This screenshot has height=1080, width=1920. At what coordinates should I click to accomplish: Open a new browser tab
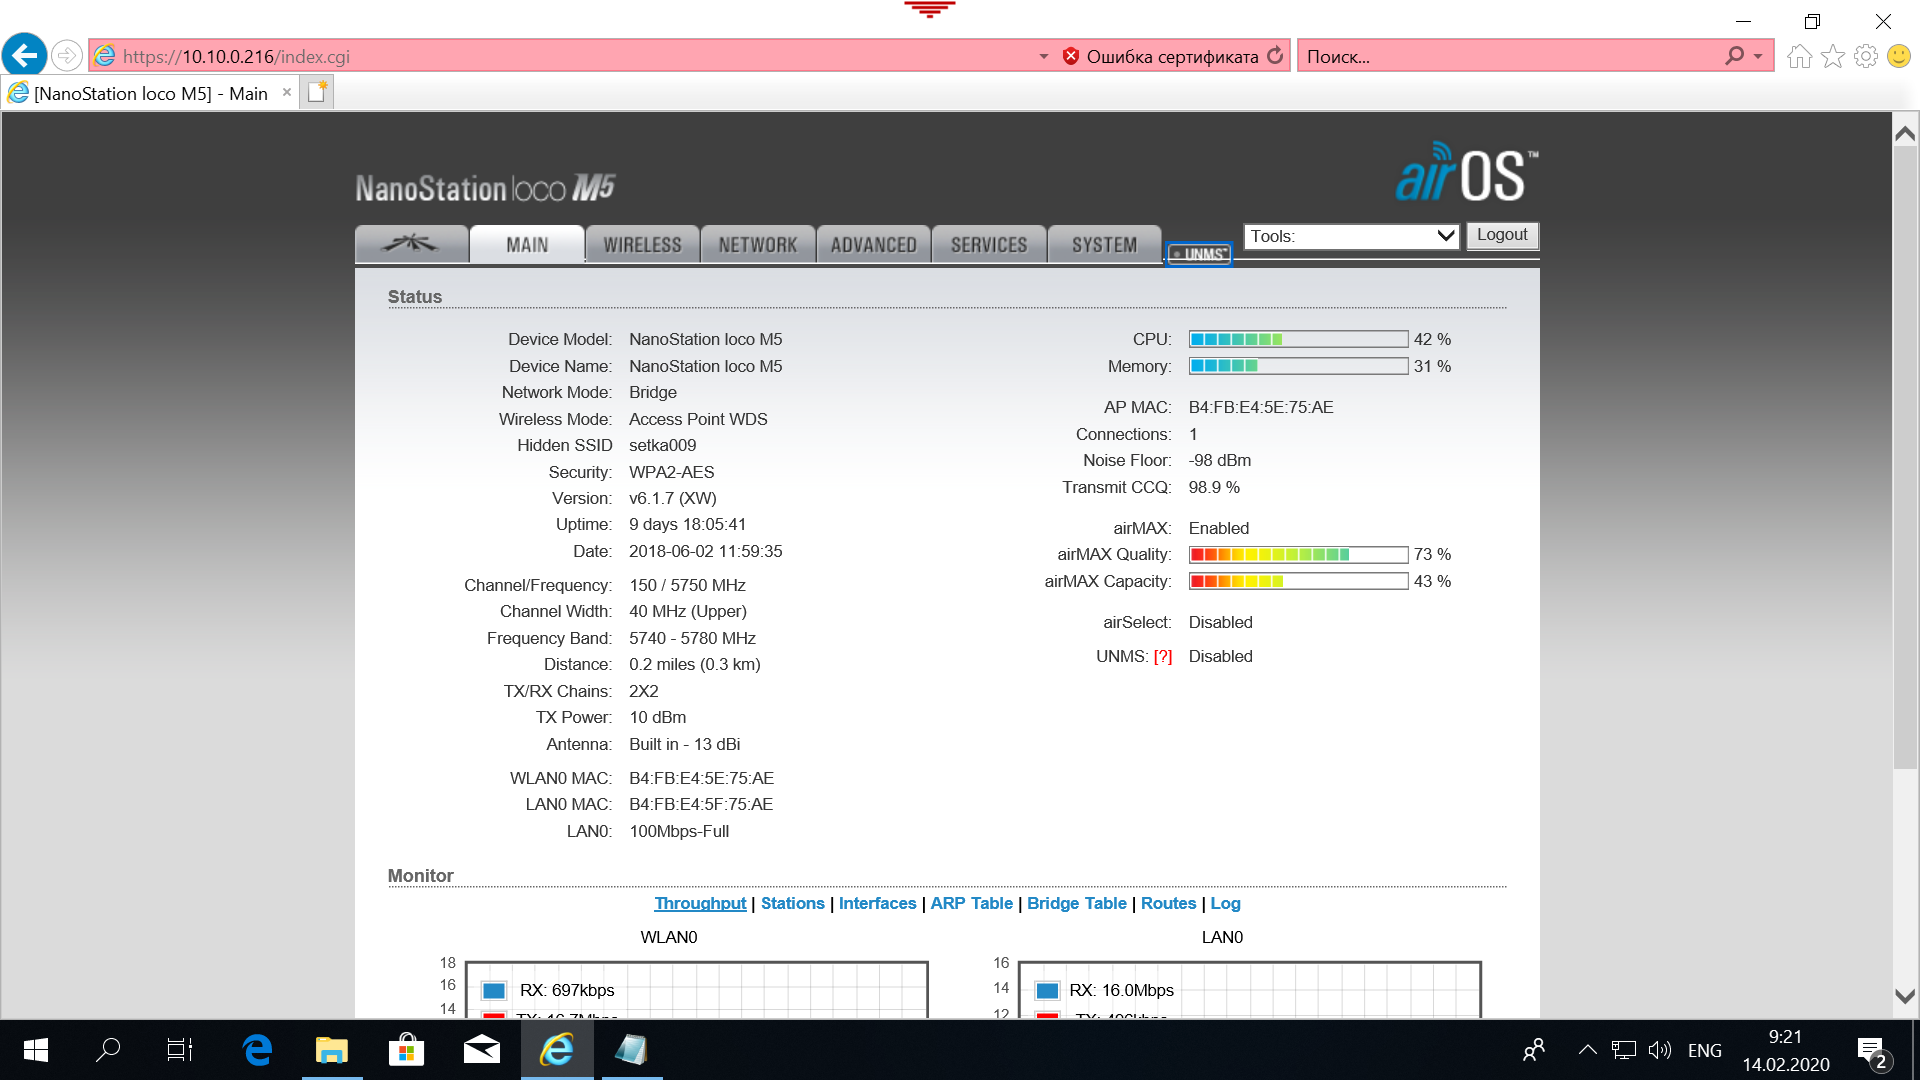[318, 92]
